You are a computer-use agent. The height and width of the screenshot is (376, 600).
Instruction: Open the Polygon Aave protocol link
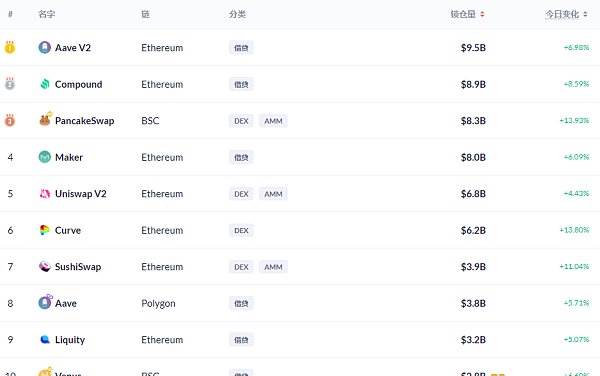pyautogui.click(x=66, y=303)
